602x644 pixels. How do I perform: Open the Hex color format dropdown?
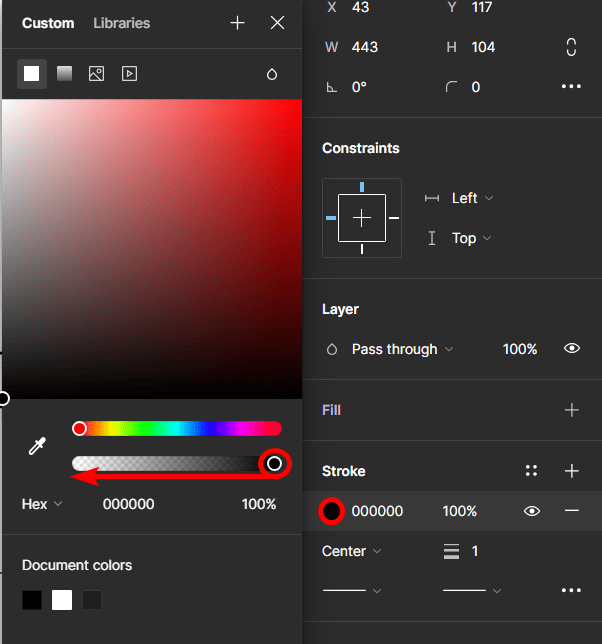[x=42, y=504]
